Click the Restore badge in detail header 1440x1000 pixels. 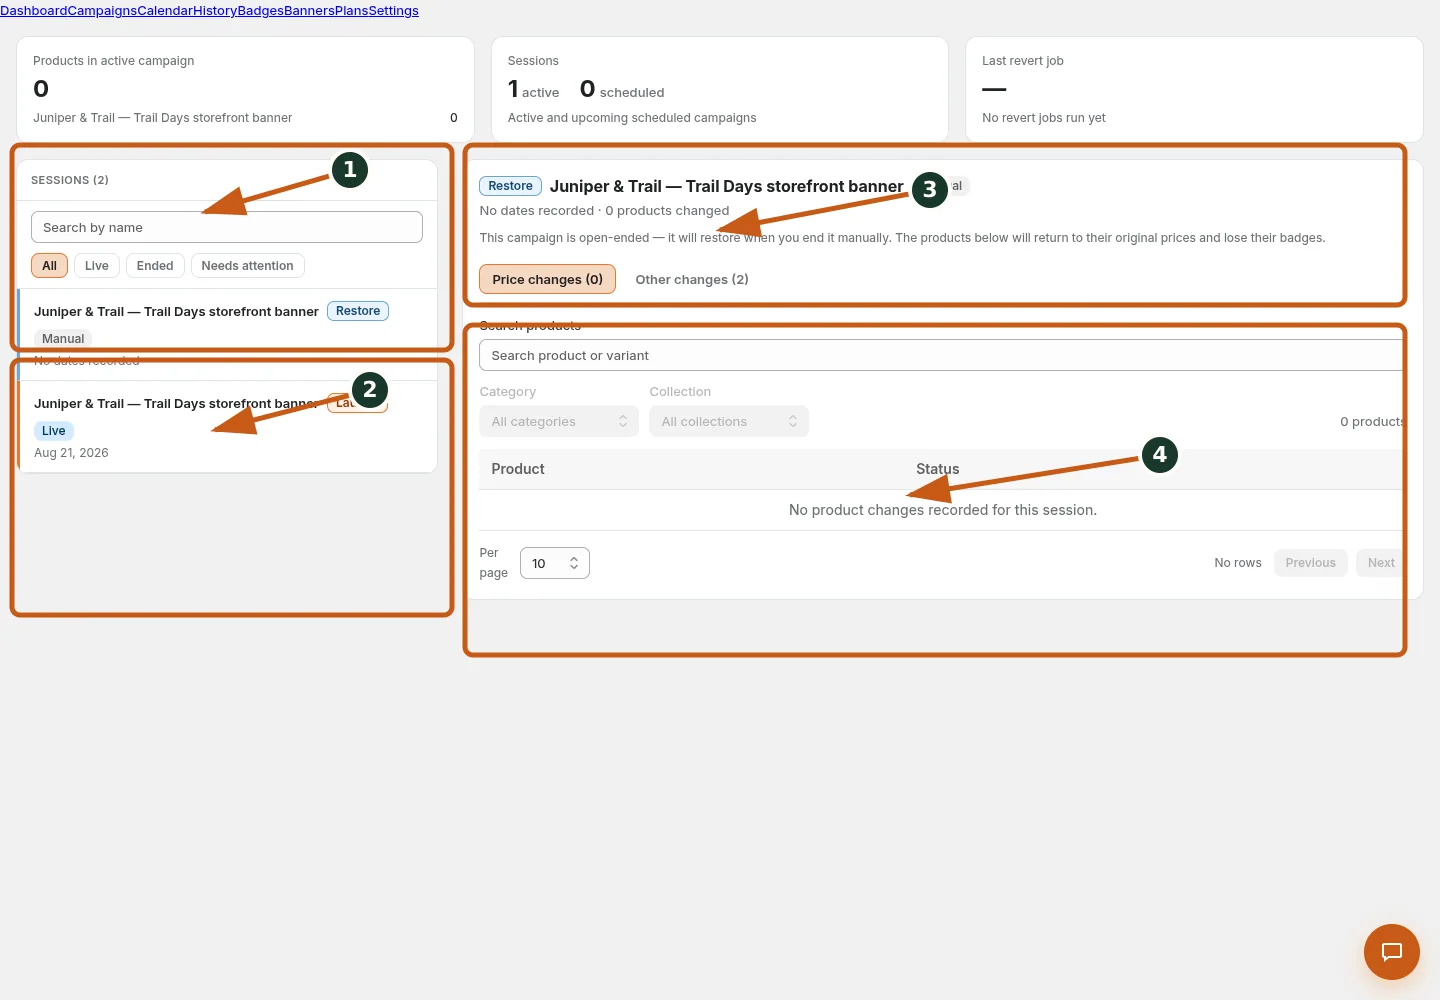[511, 186]
